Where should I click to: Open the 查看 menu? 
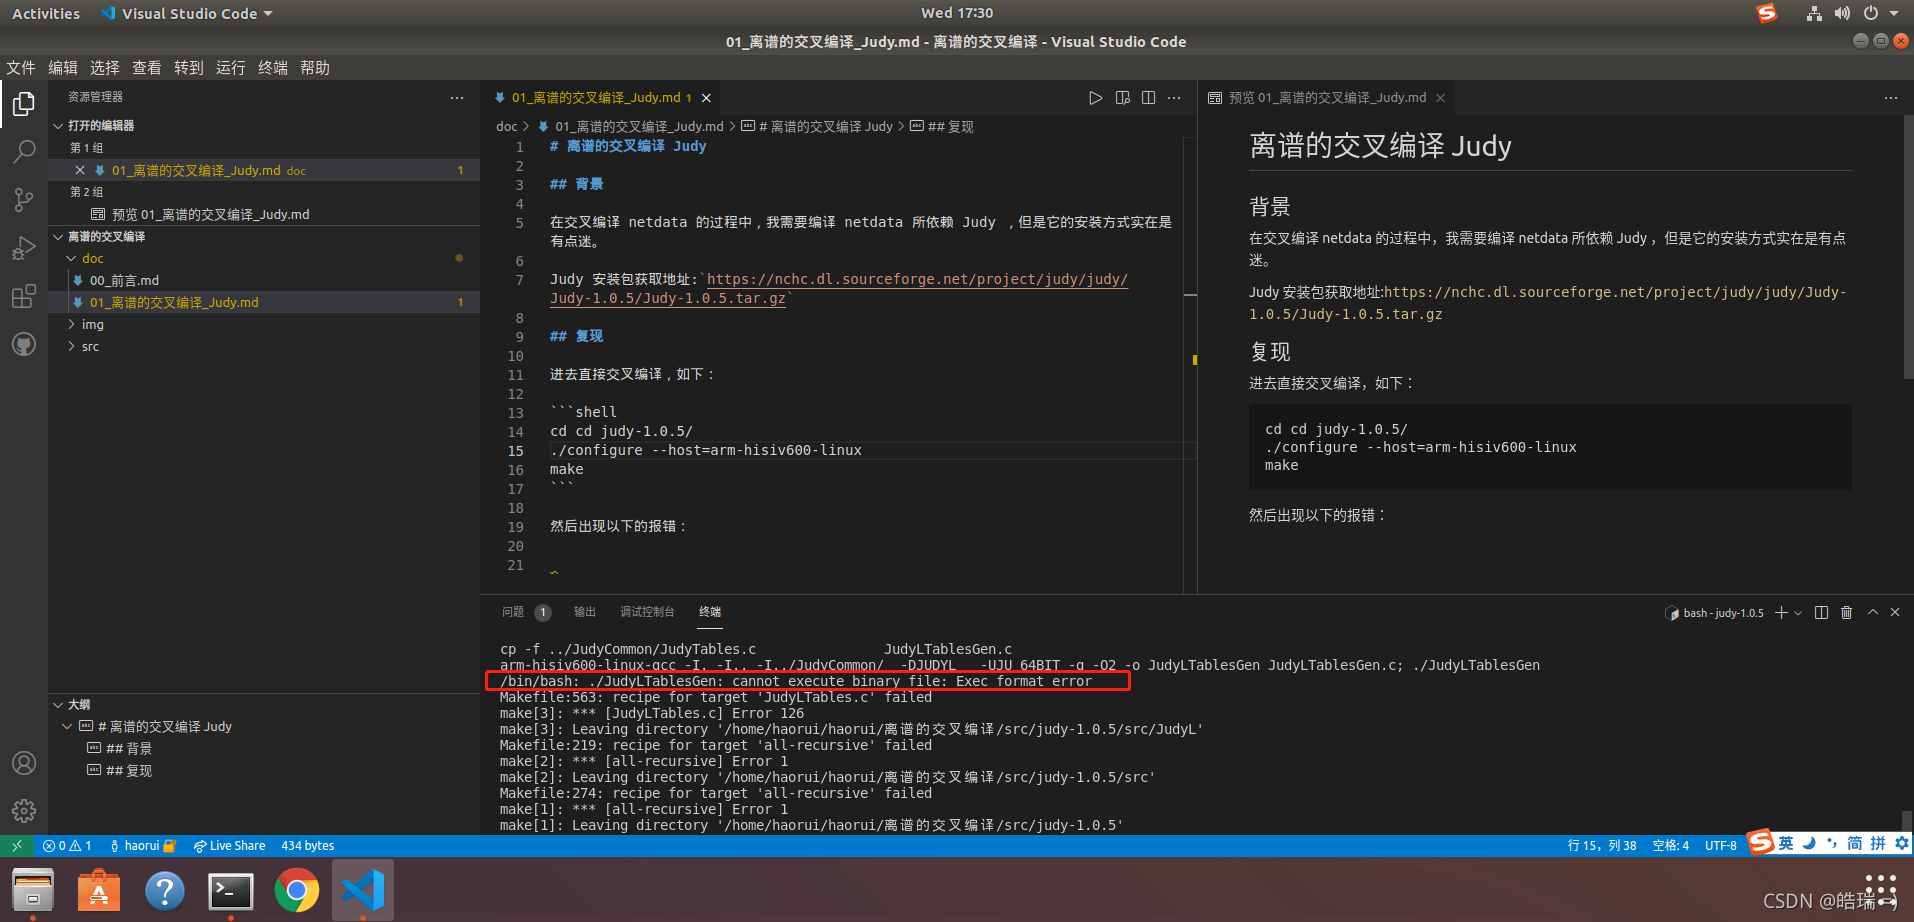146,68
